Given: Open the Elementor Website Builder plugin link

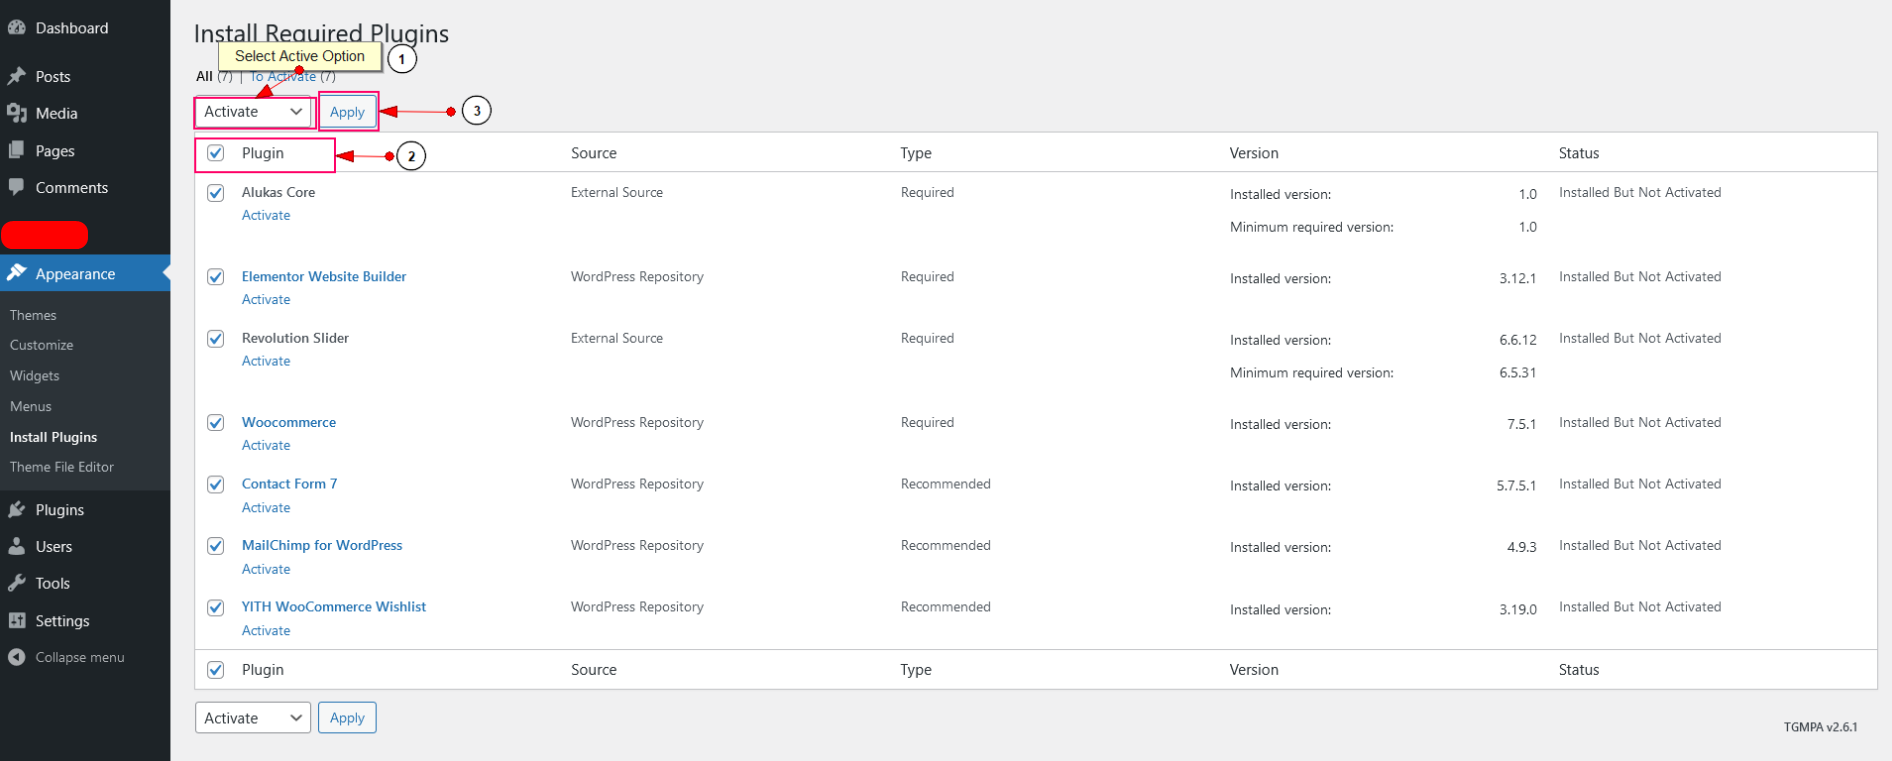Looking at the screenshot, I should (x=324, y=277).
